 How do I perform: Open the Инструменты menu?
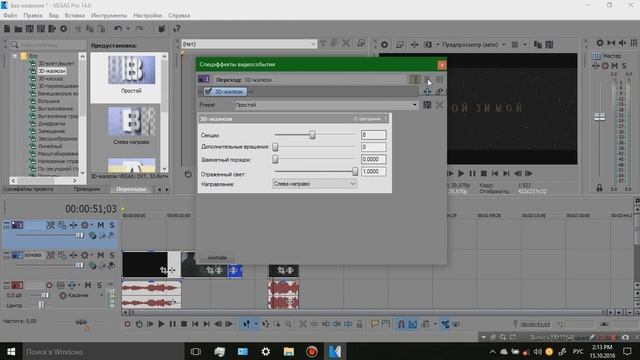pos(109,16)
